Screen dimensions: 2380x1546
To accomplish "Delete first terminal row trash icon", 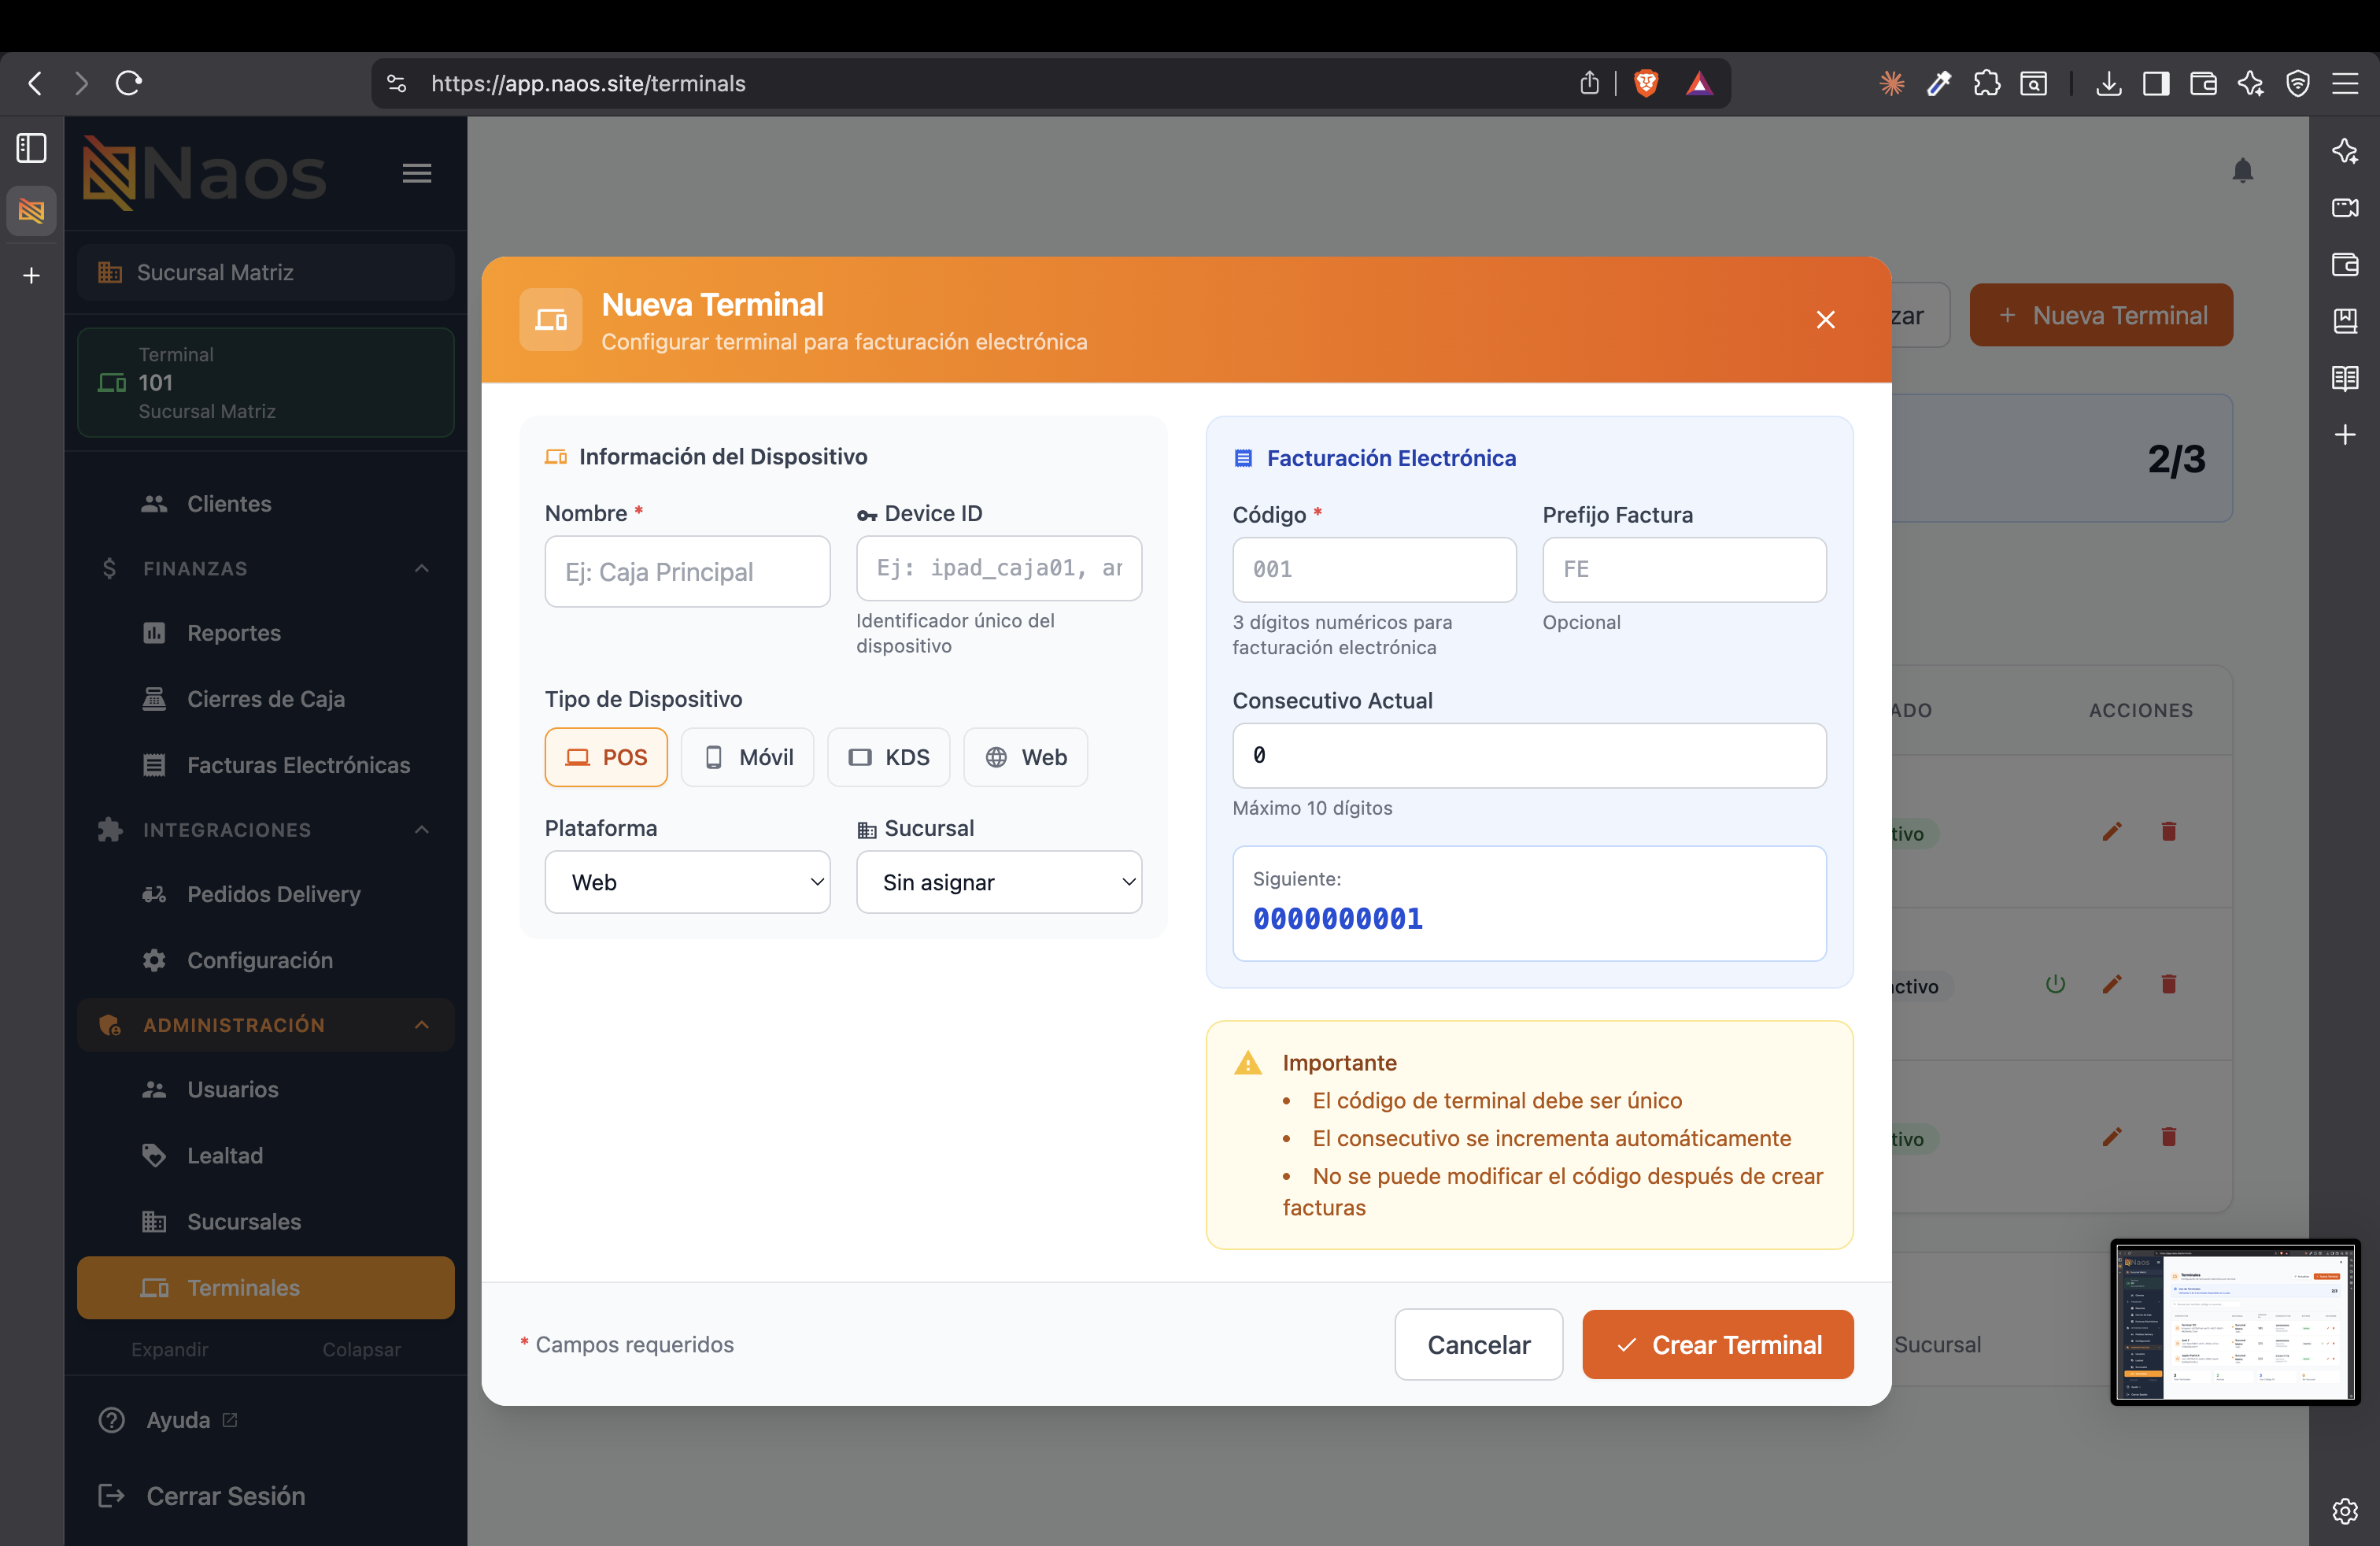I will click(2168, 831).
